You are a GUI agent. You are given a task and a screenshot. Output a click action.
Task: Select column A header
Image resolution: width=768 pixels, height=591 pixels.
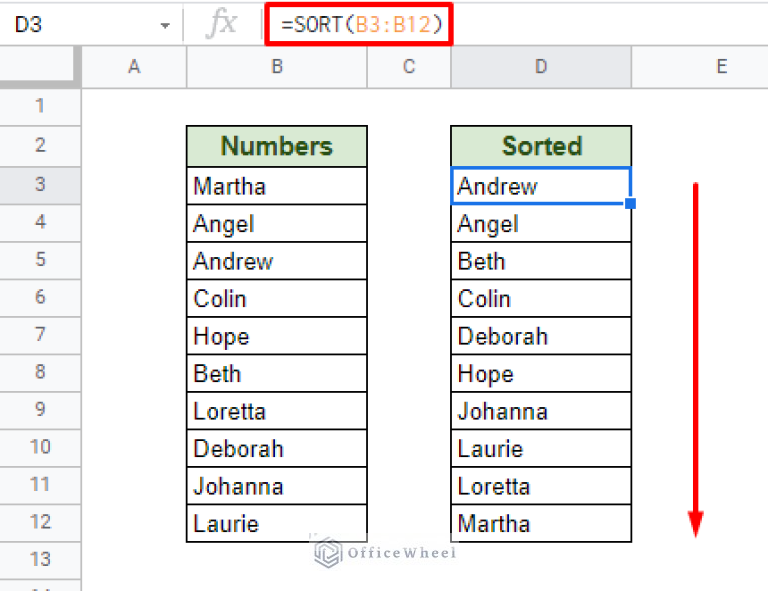click(x=134, y=67)
